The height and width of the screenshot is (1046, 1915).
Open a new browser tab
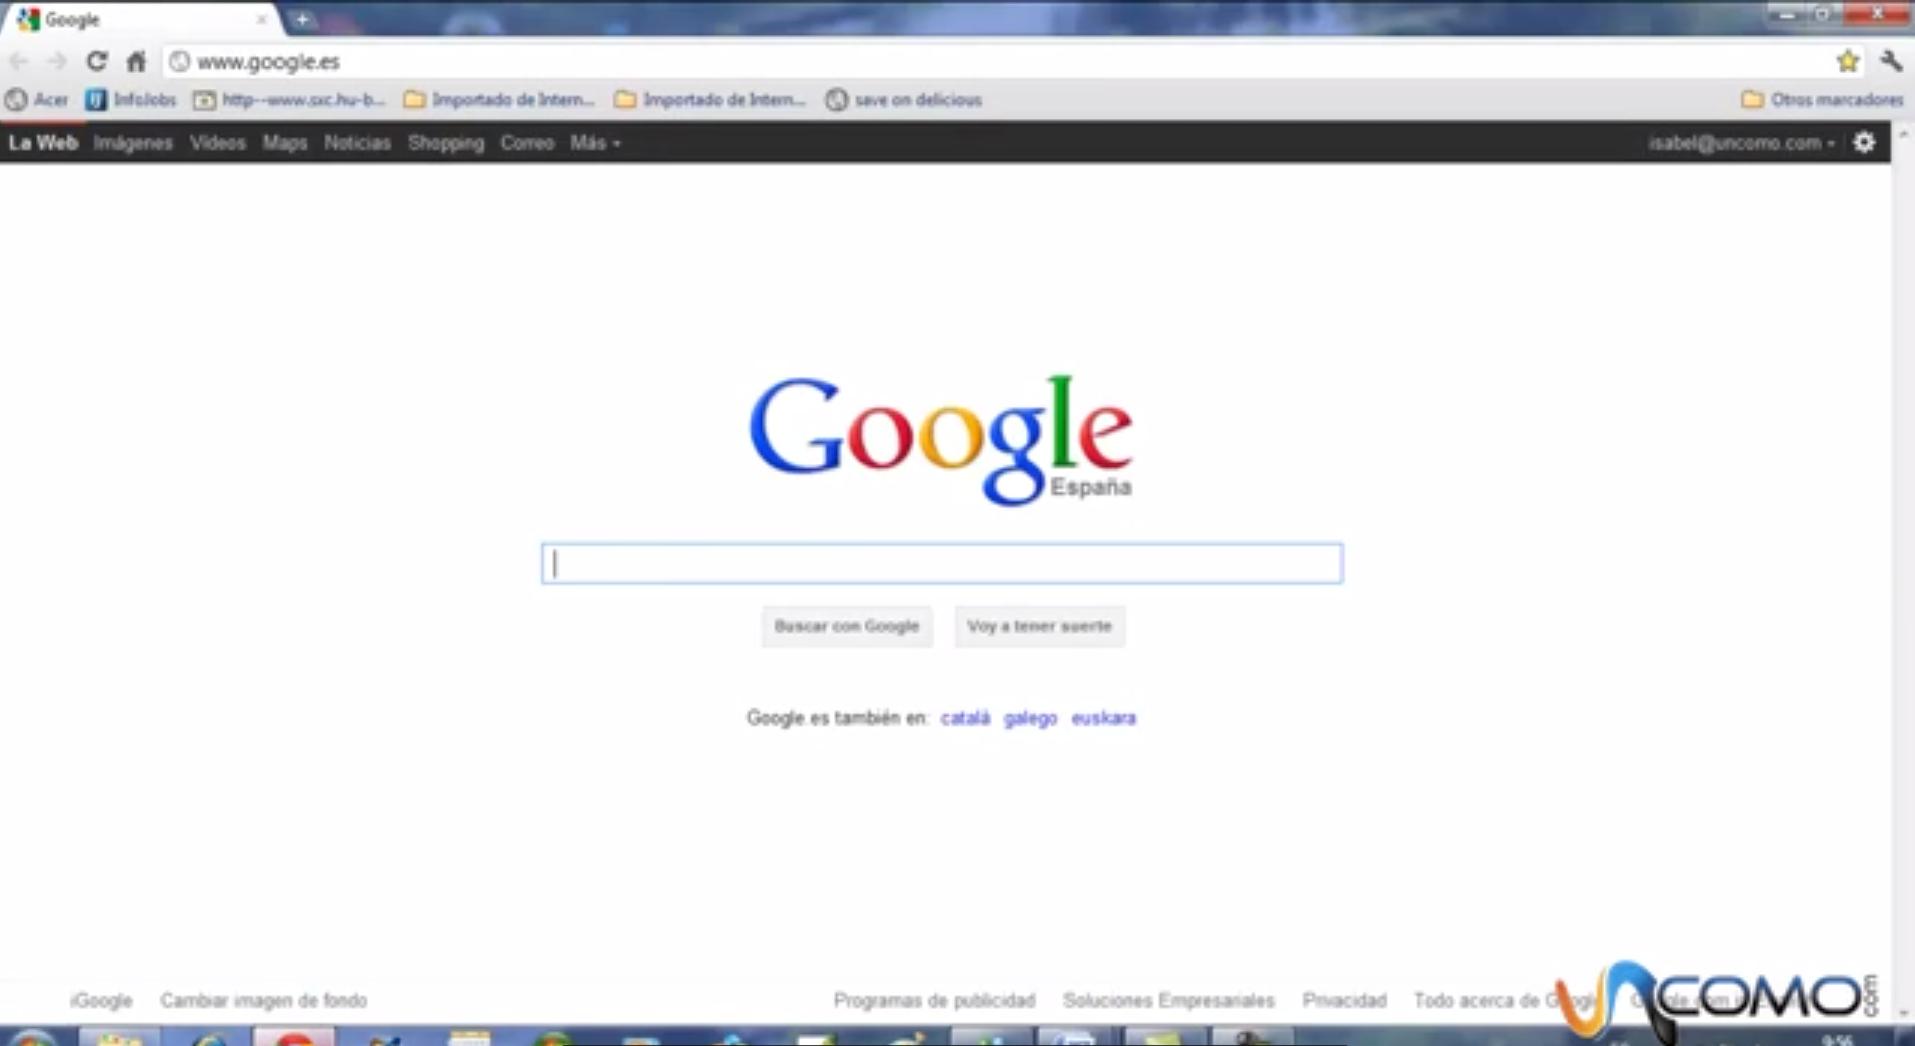point(302,18)
